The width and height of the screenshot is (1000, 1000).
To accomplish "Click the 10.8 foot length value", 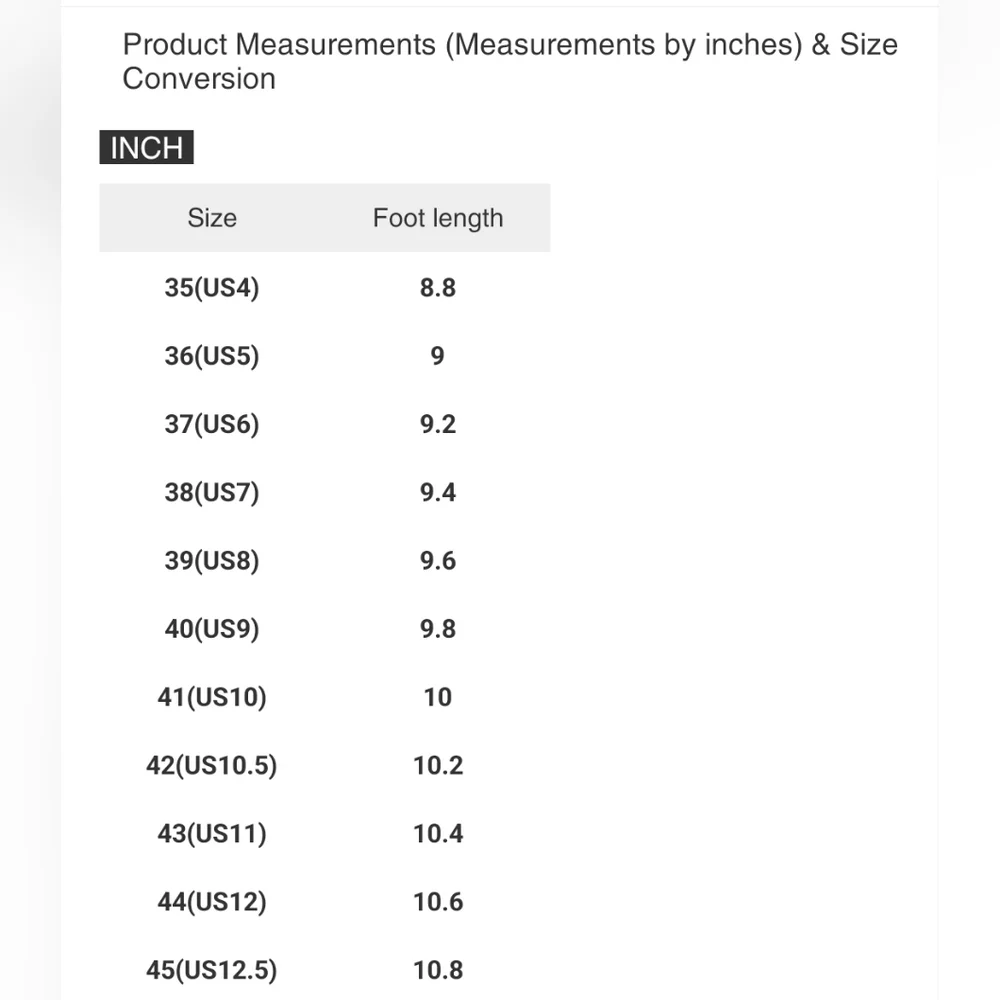I will pos(438,970).
